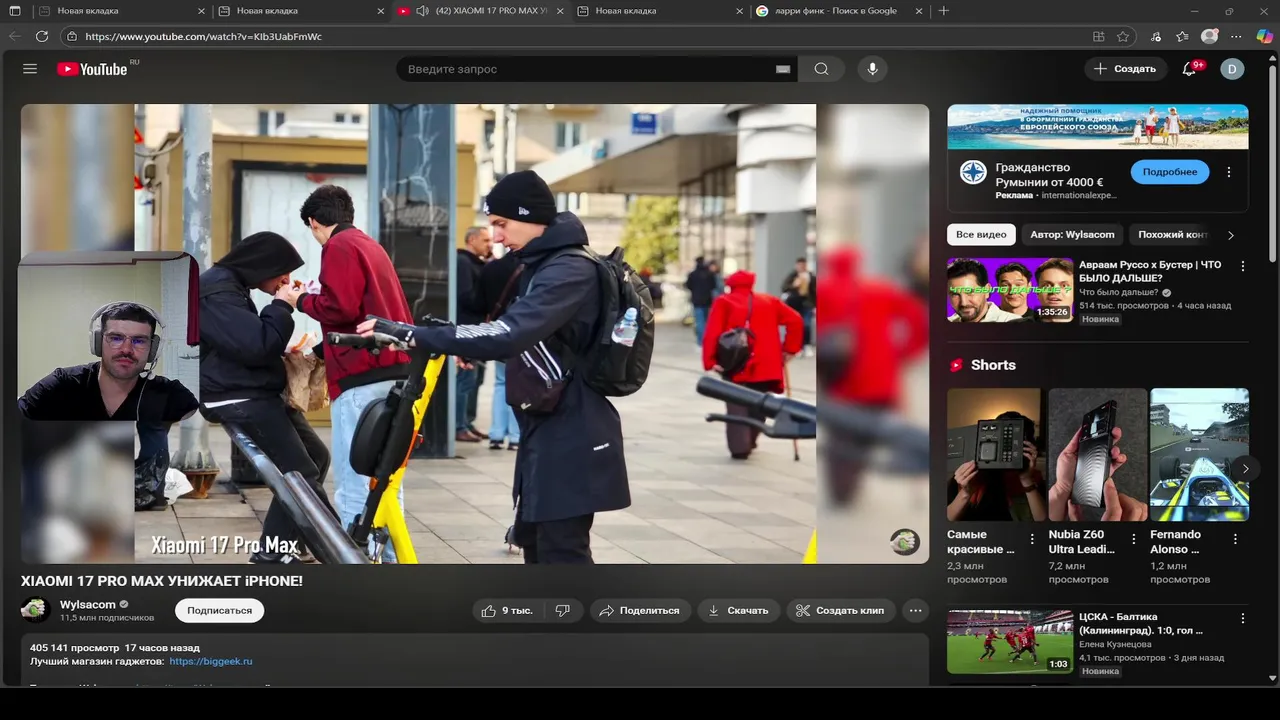The height and width of the screenshot is (720, 1280).
Task: Click the channel watermark on the video player
Action: (905, 542)
